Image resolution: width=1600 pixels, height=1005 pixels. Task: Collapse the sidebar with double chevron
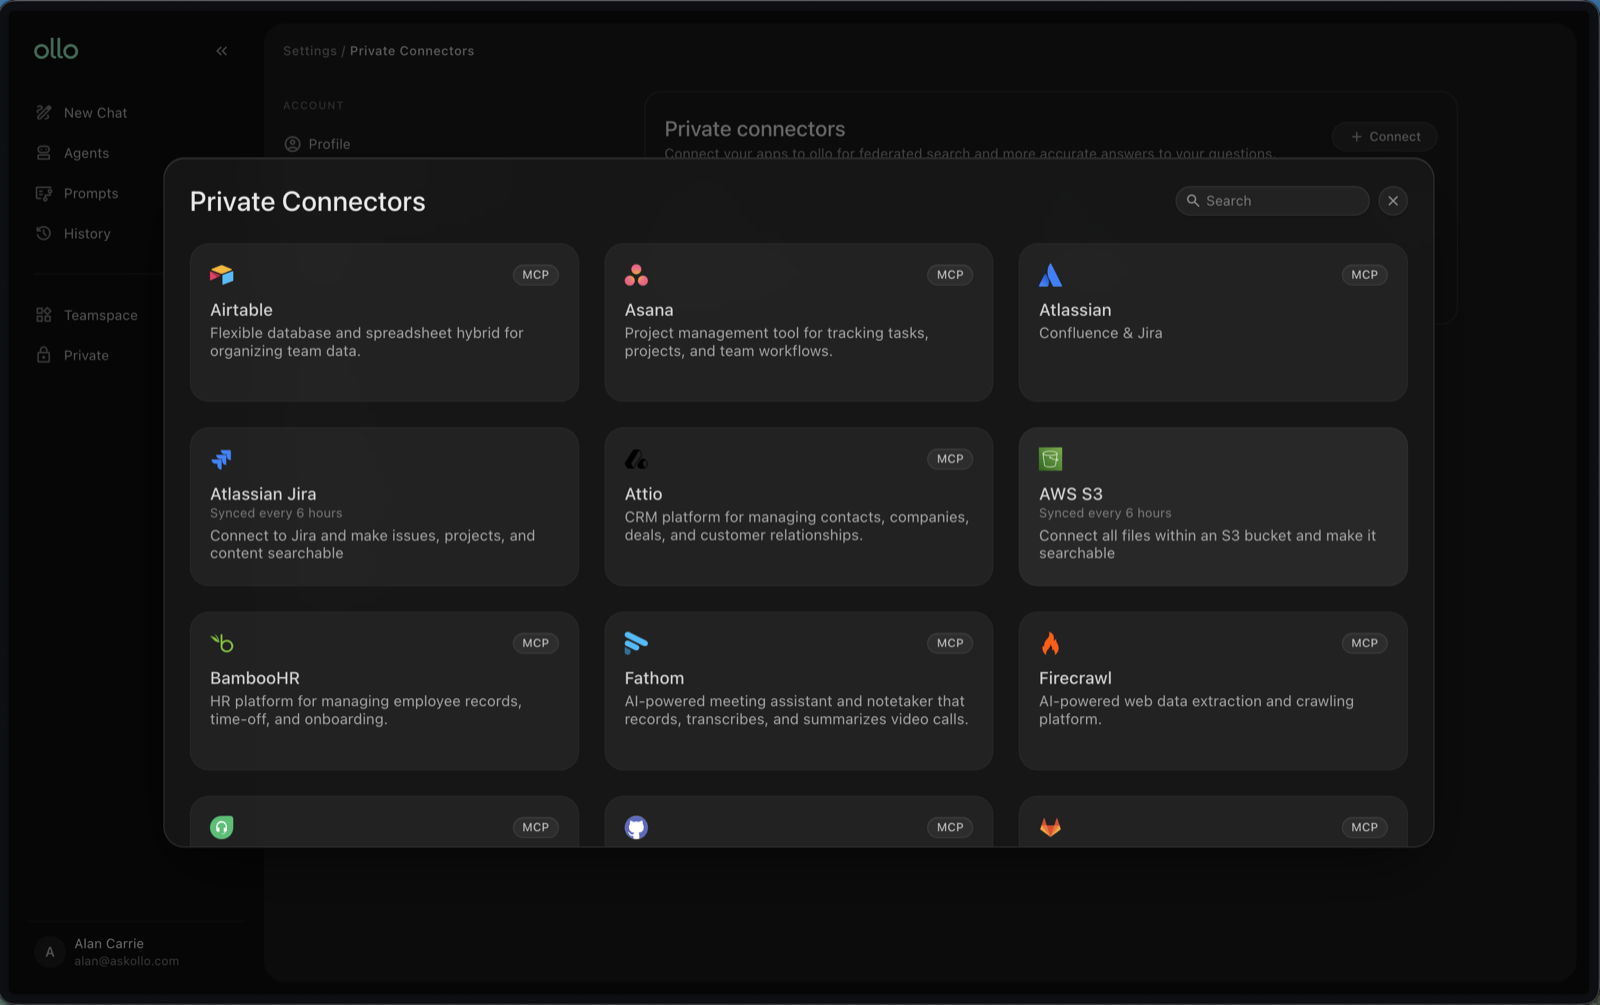[222, 51]
